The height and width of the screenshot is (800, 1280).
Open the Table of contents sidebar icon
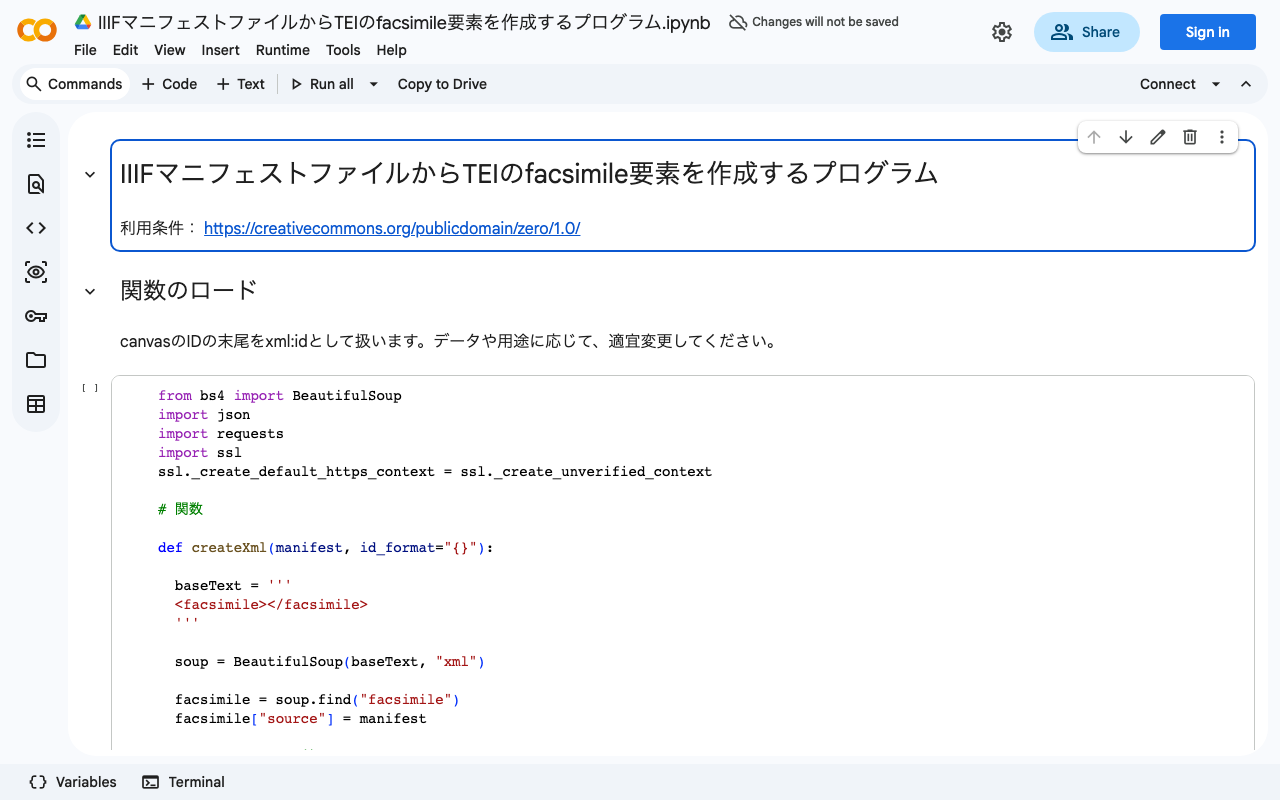click(36, 140)
